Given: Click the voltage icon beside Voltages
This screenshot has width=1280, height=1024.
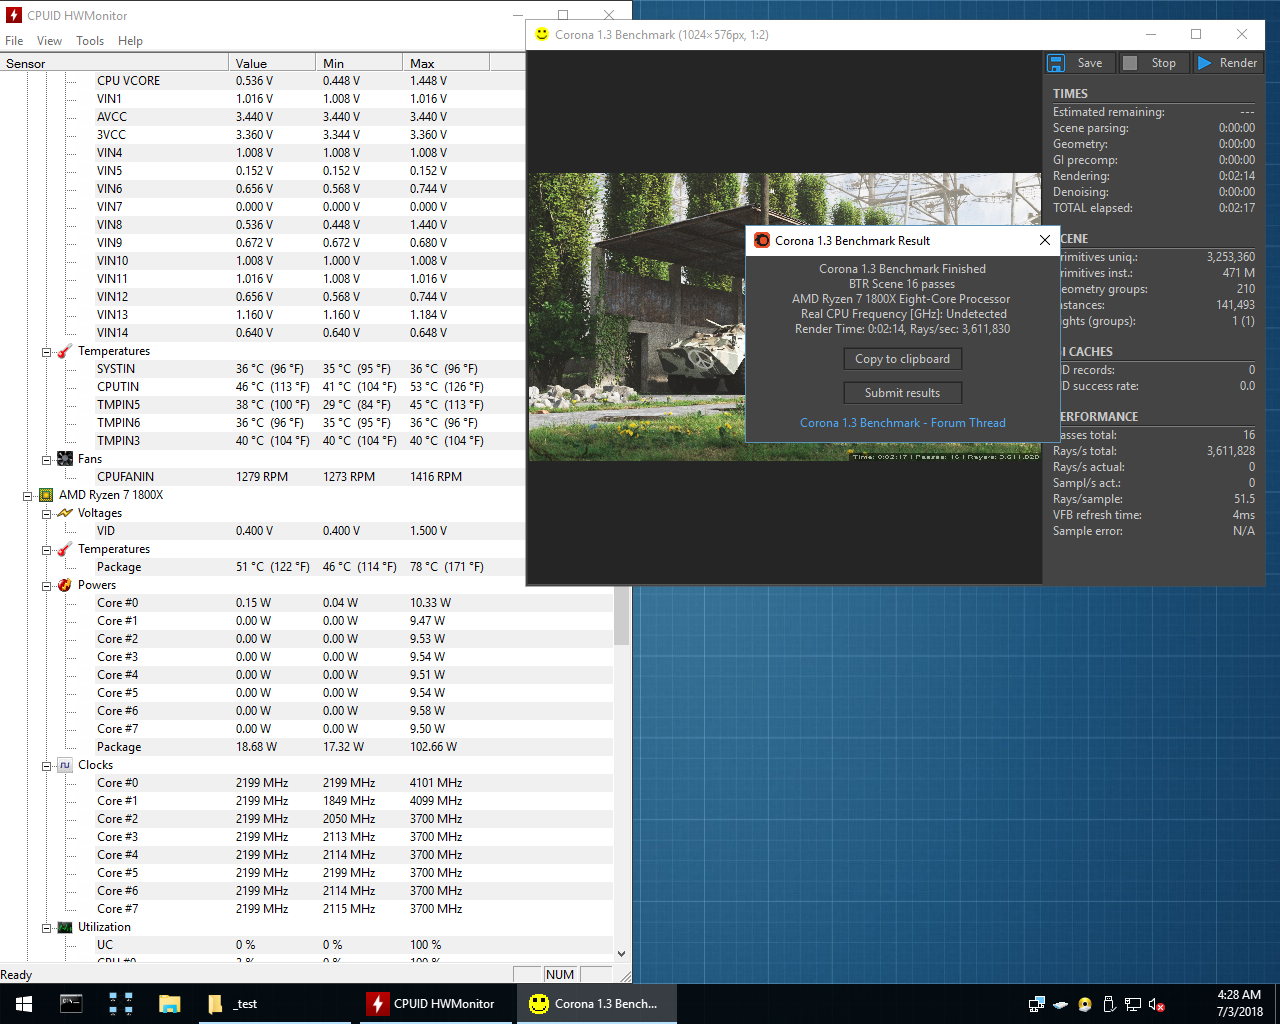Looking at the screenshot, I should [x=65, y=513].
